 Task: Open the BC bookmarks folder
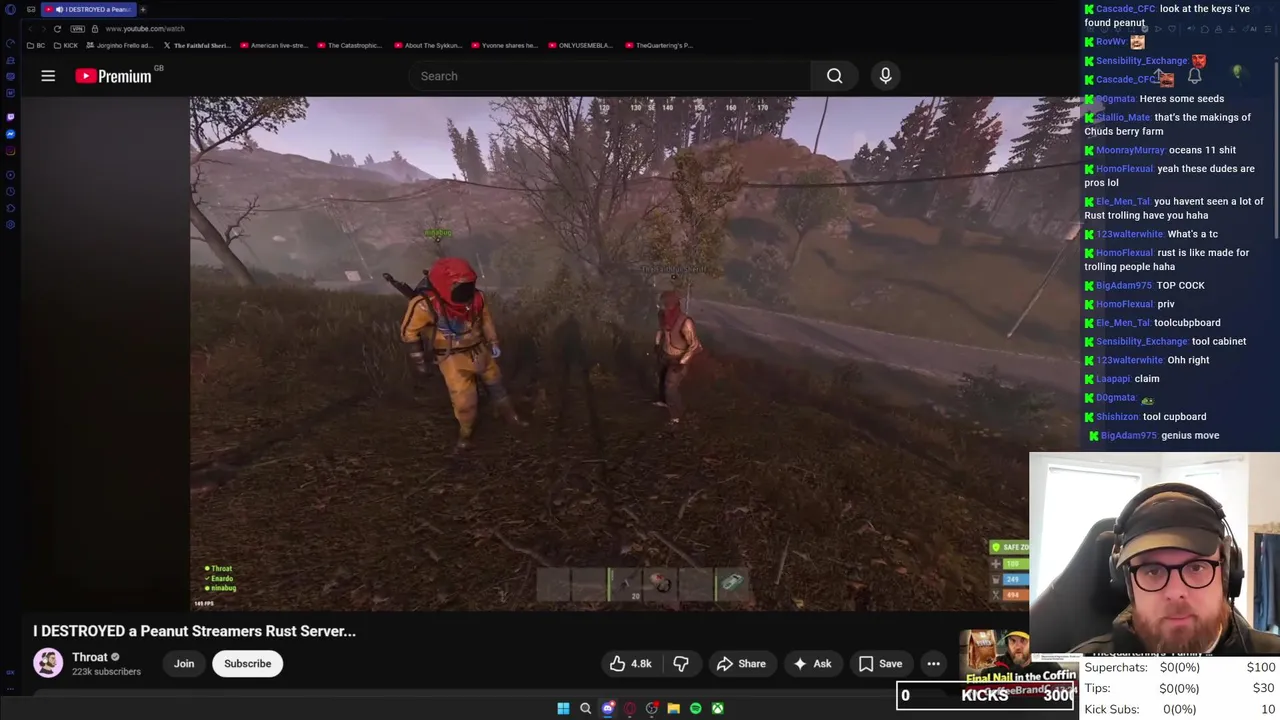click(35, 45)
